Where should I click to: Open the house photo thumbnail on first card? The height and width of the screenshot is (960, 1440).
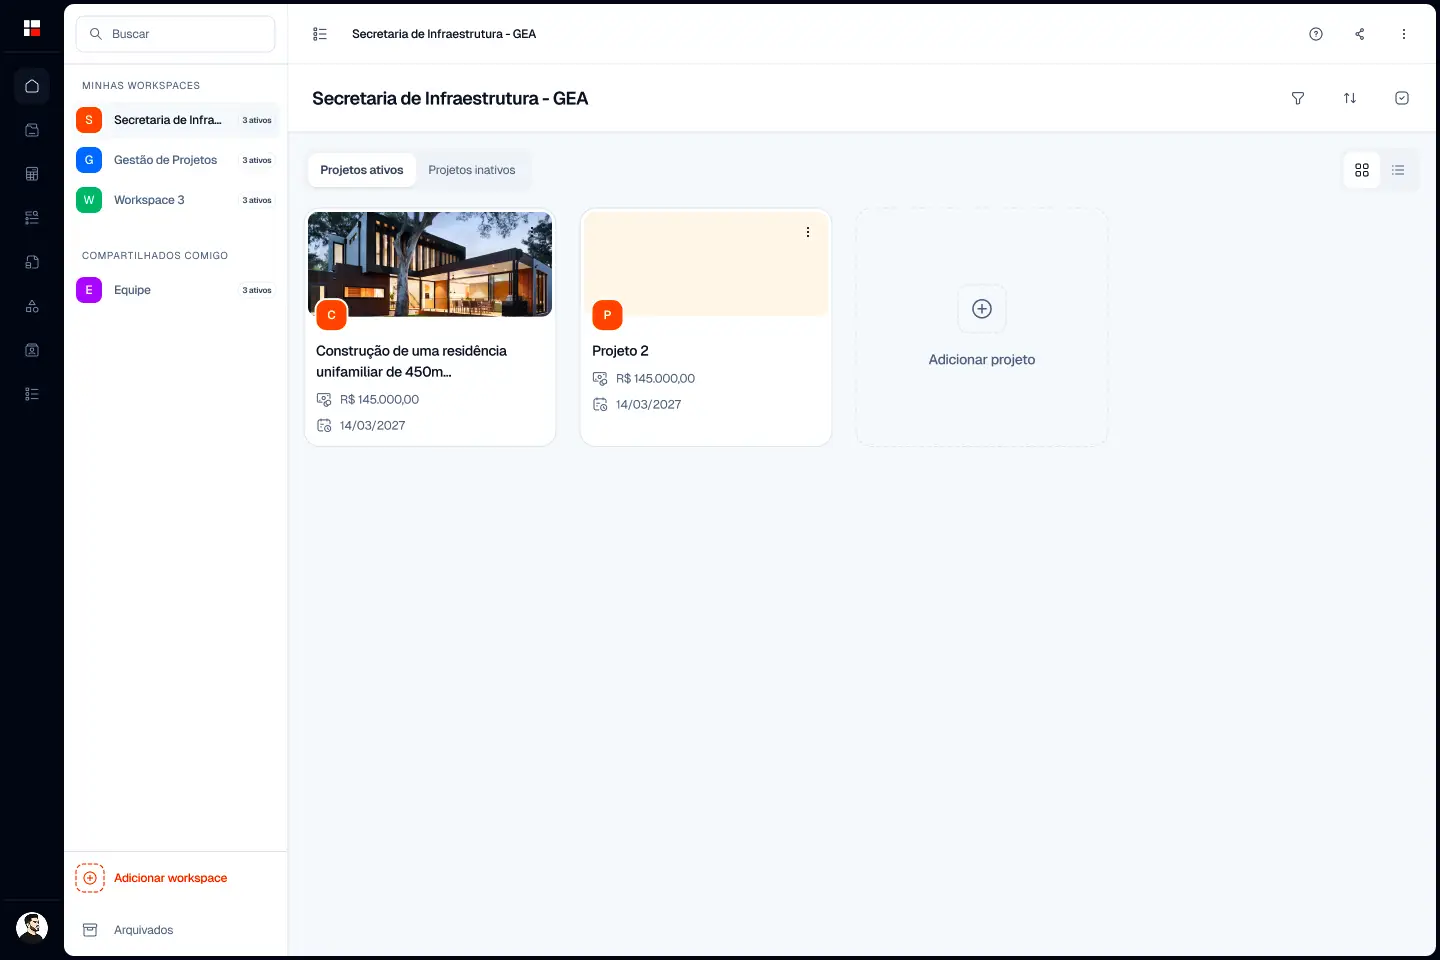pyautogui.click(x=430, y=264)
